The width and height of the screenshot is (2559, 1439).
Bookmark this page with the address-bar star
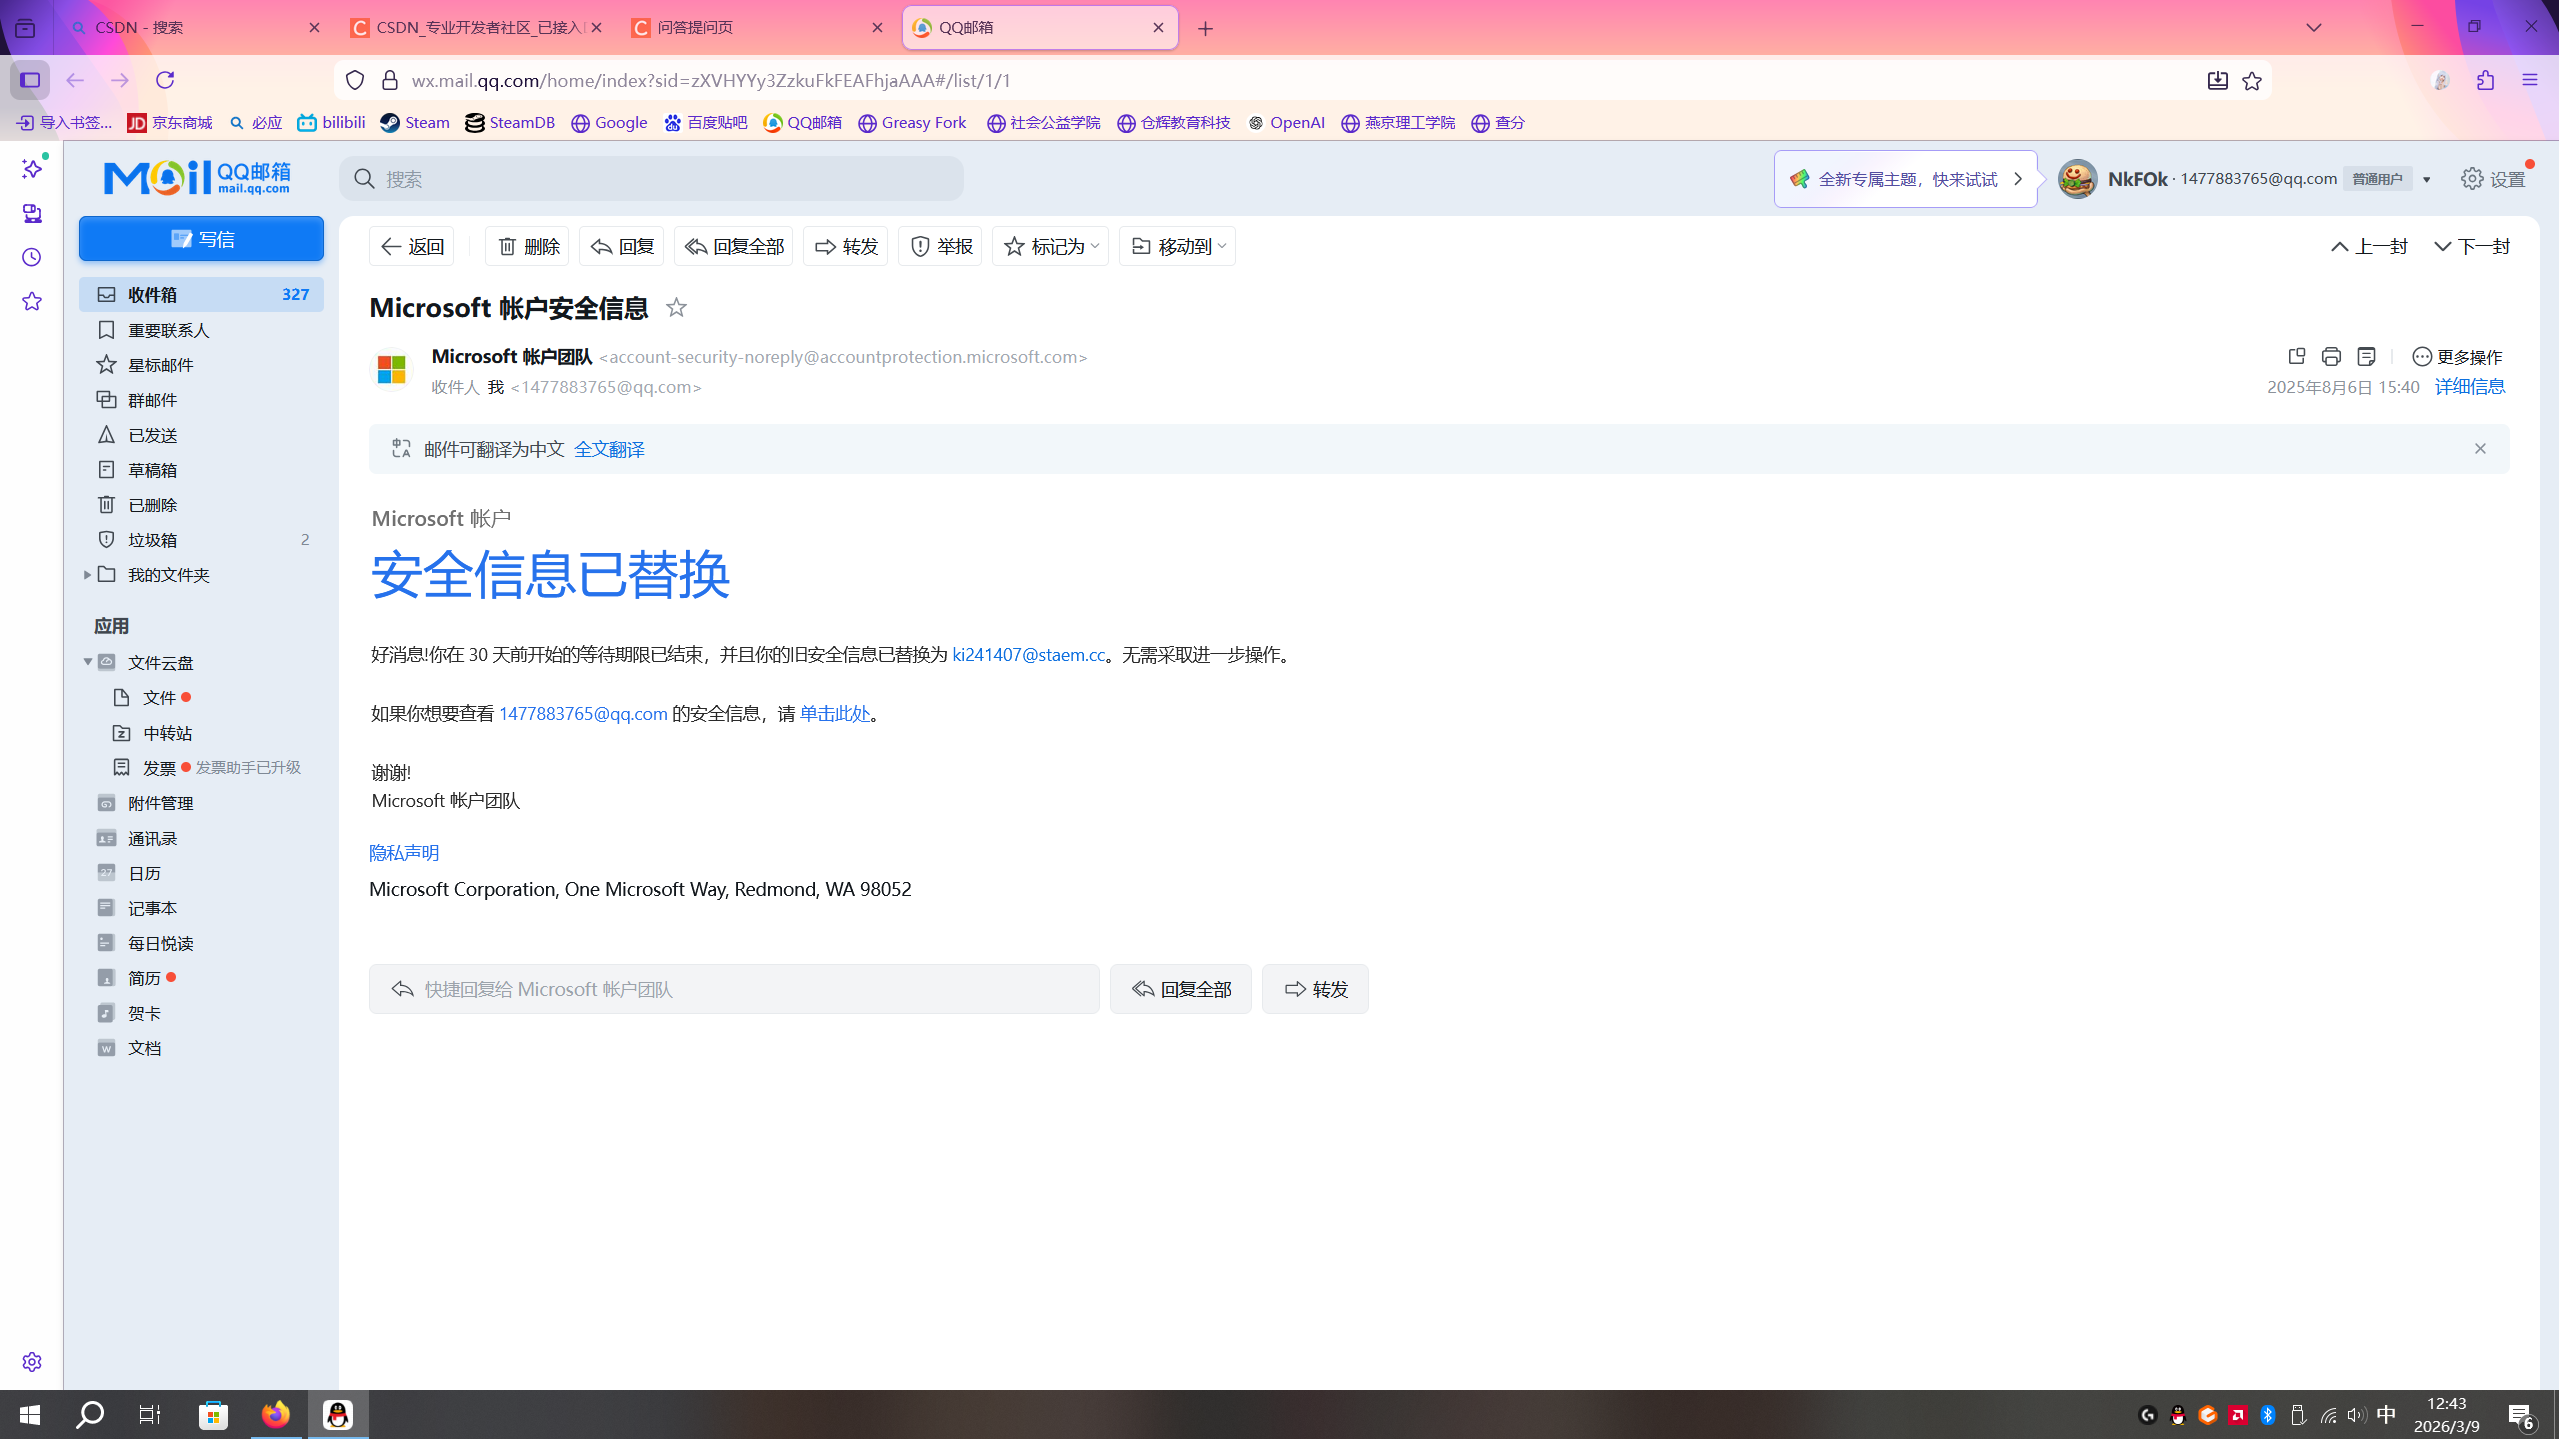coord(2251,81)
